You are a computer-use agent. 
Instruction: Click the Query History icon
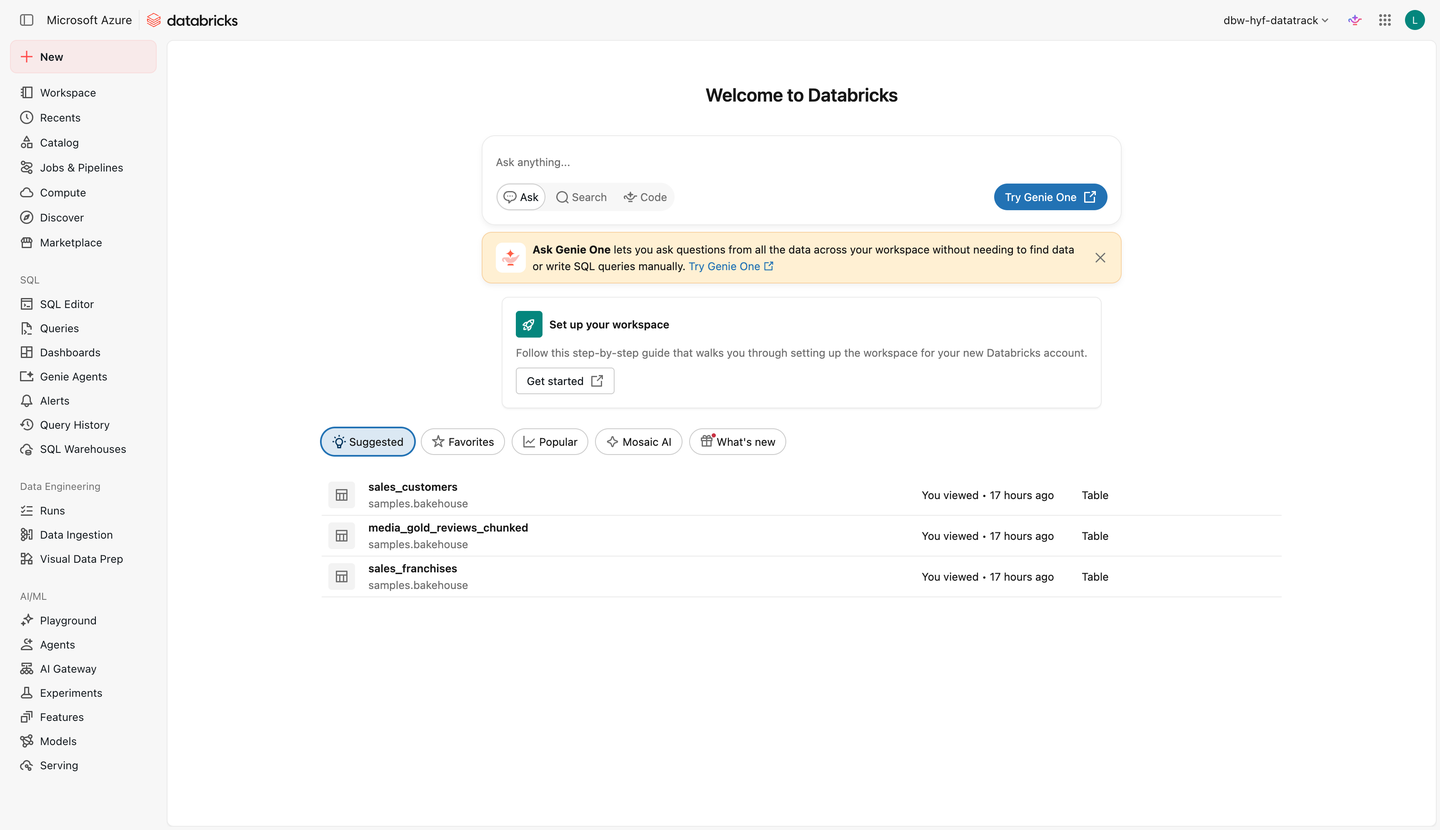27,425
